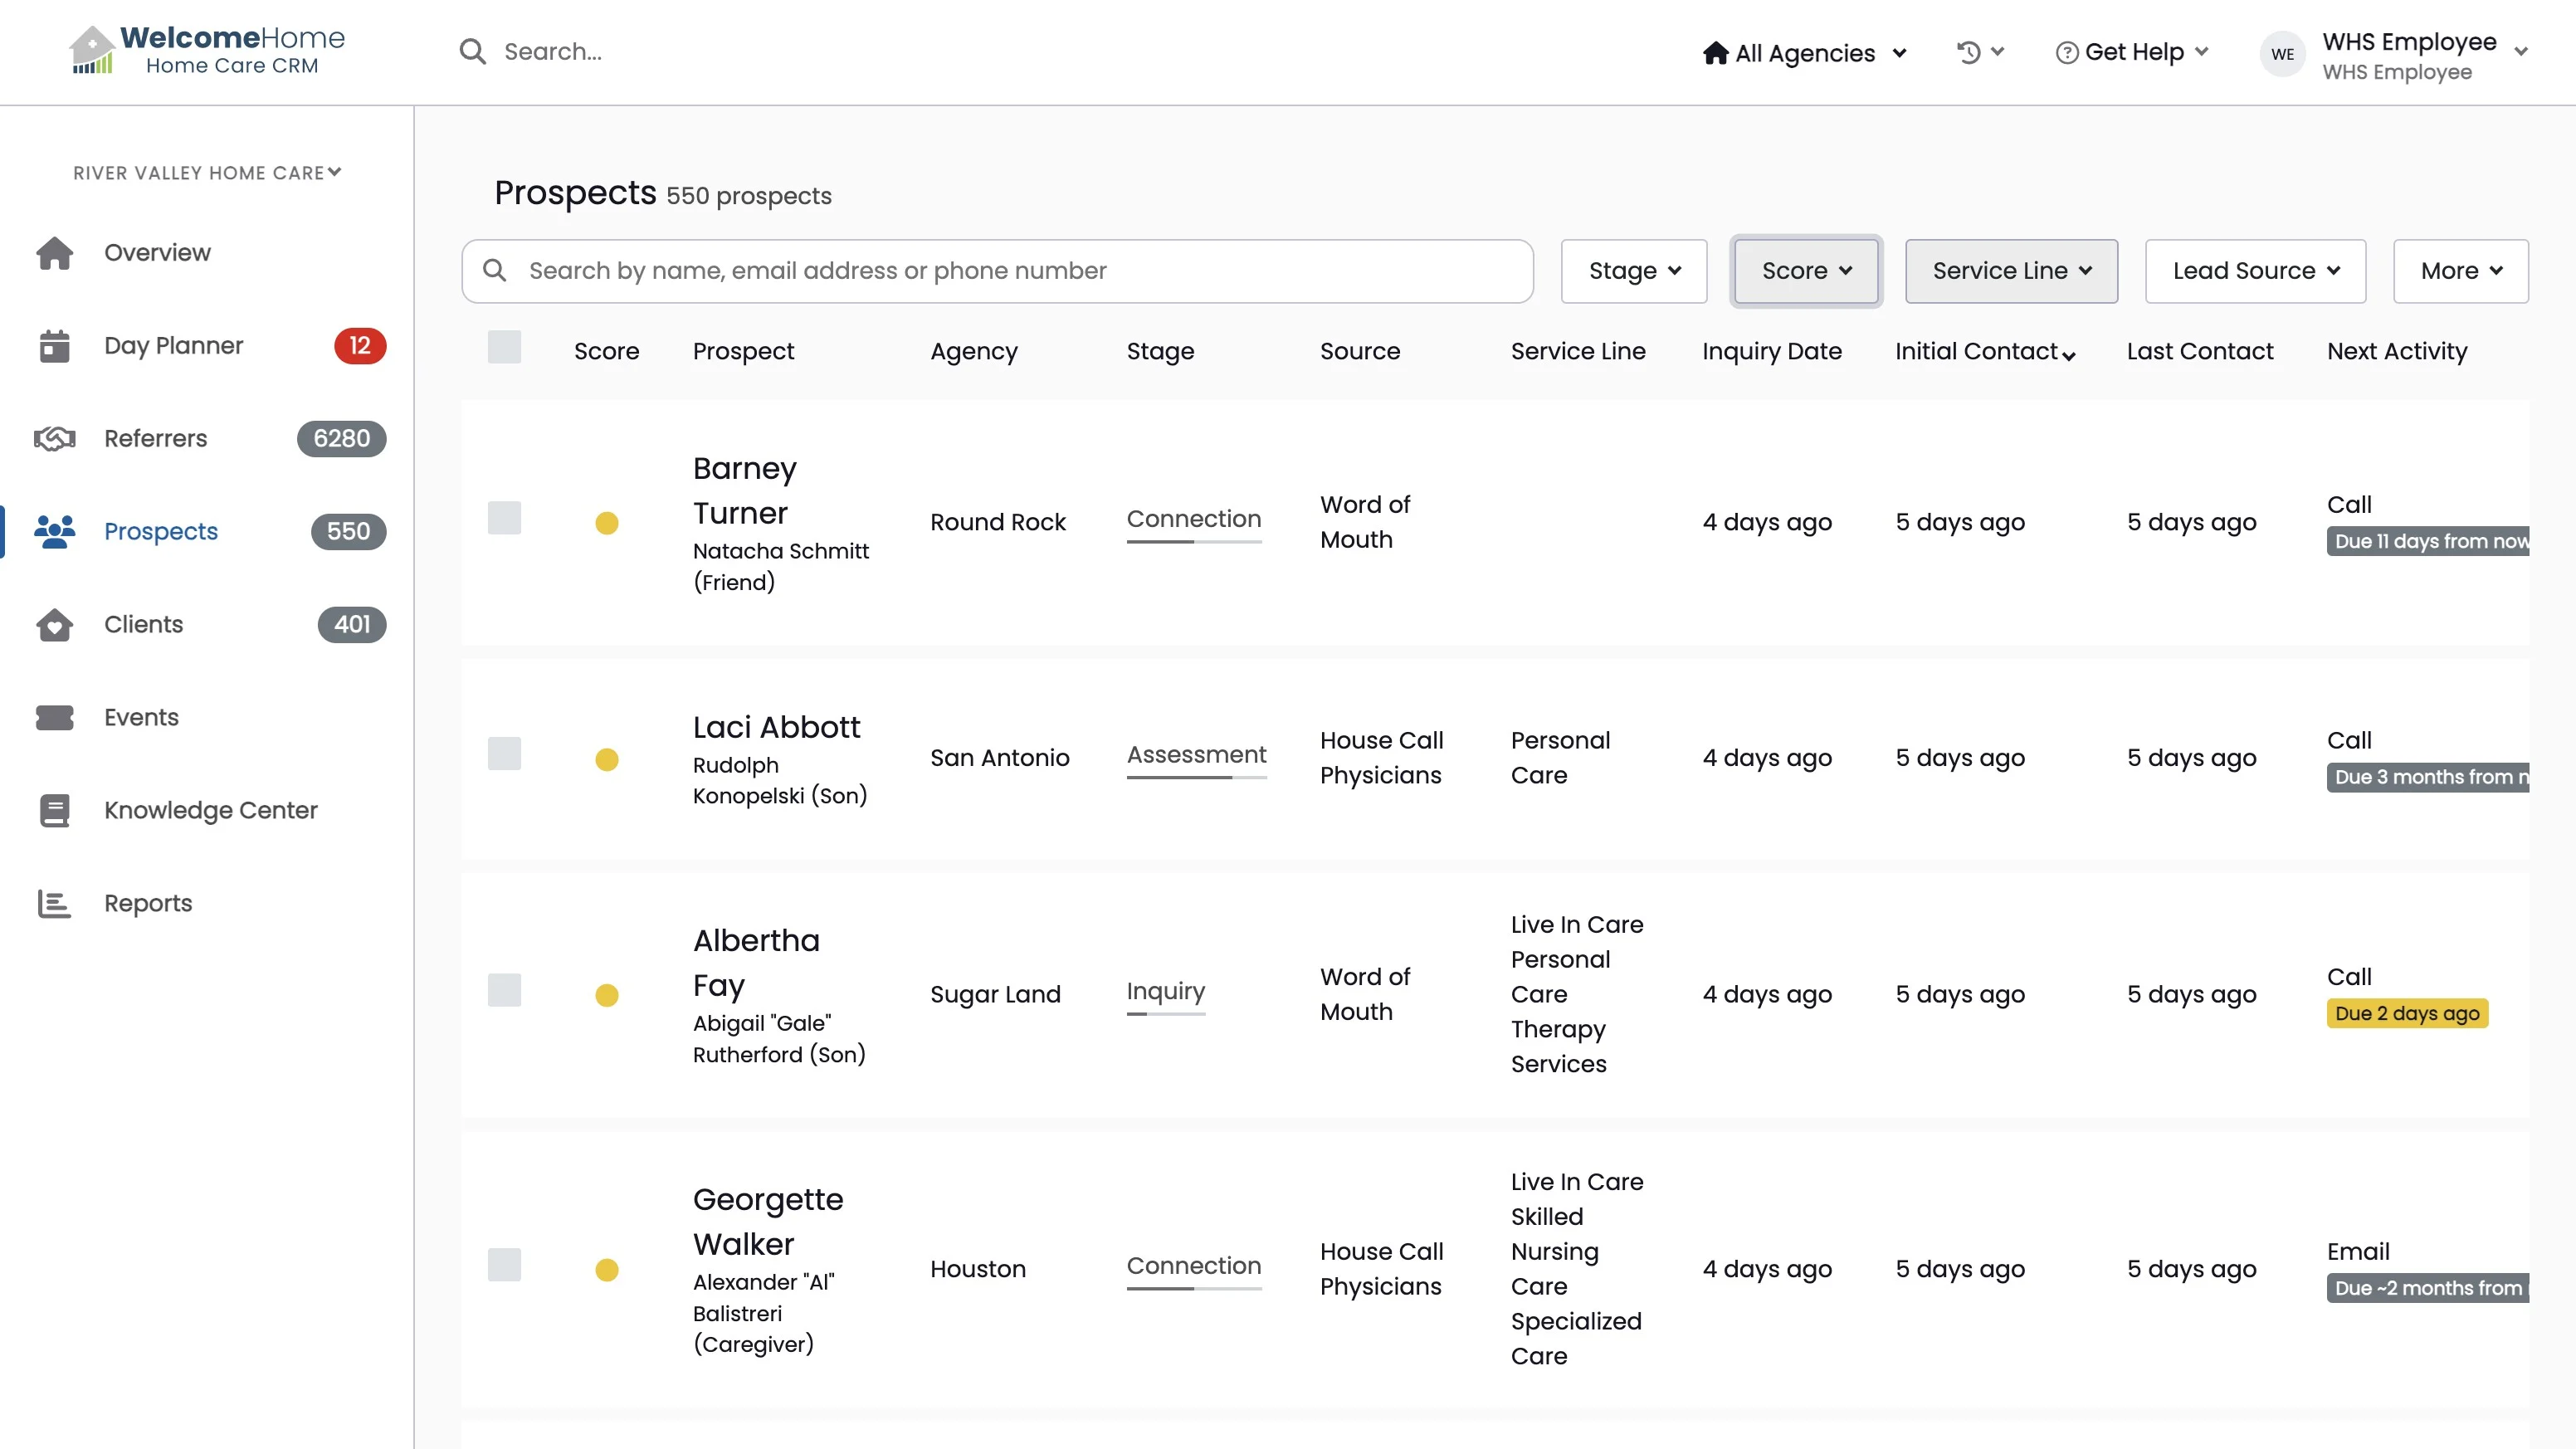
Task: Open the Get Help menu
Action: 2132,52
